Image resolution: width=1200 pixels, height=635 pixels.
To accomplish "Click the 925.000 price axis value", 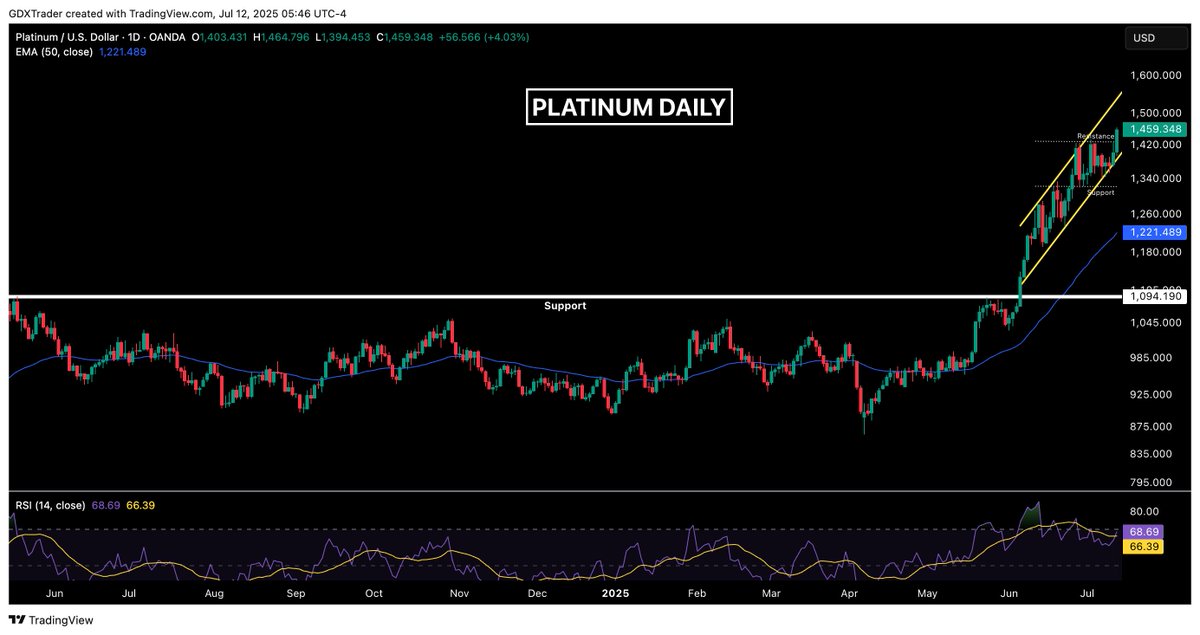I will coord(1153,395).
